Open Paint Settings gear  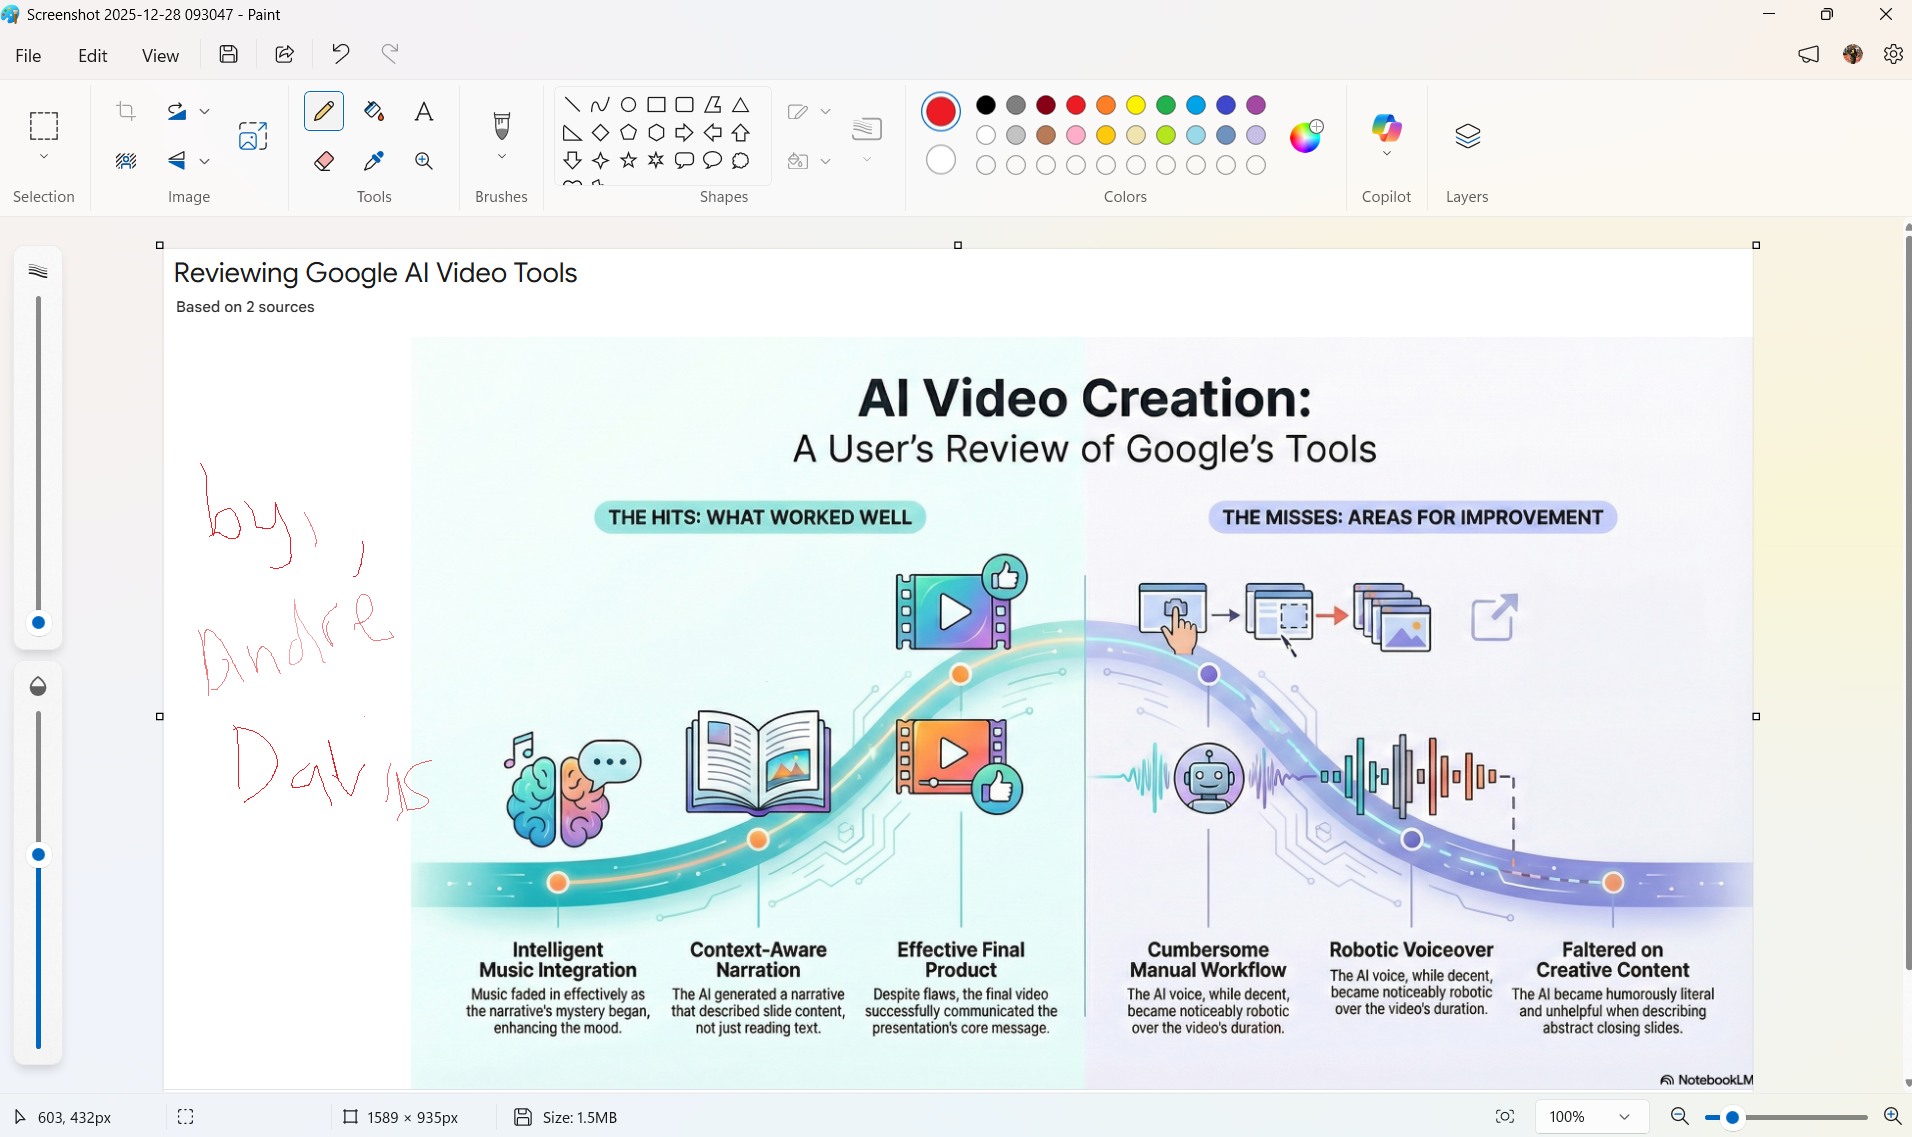(1893, 55)
